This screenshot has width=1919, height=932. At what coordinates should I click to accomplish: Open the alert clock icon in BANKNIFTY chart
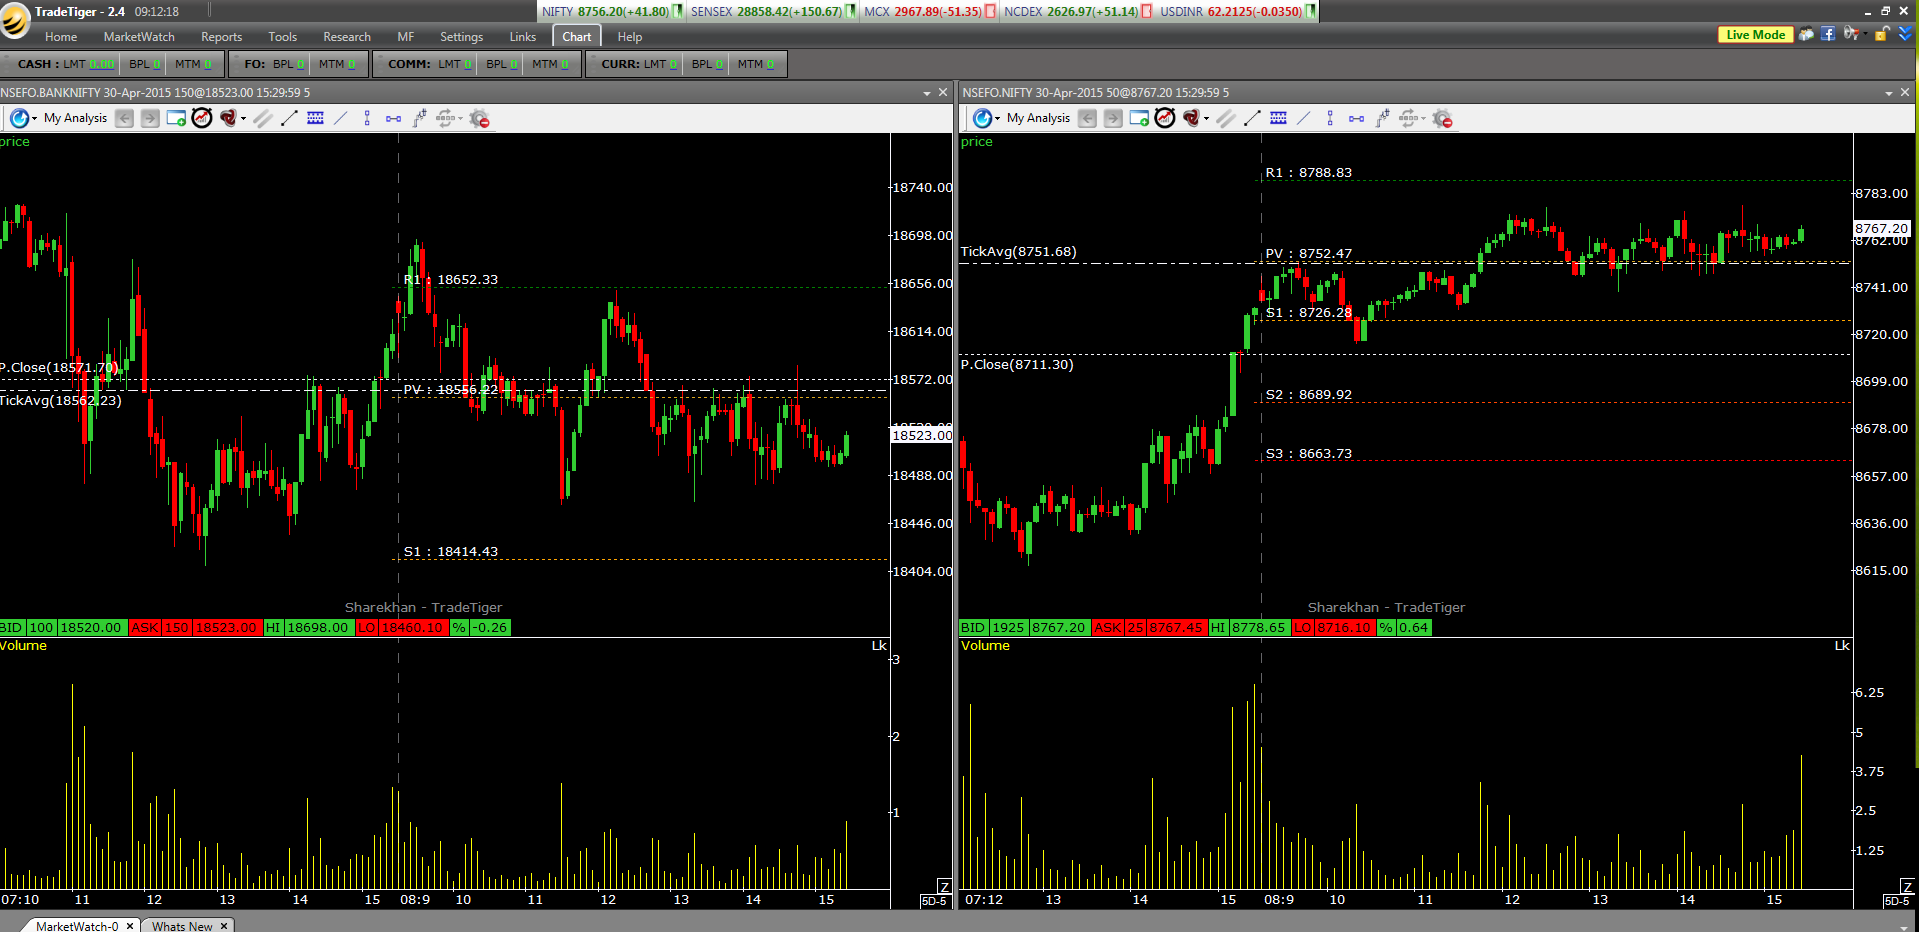pos(202,118)
